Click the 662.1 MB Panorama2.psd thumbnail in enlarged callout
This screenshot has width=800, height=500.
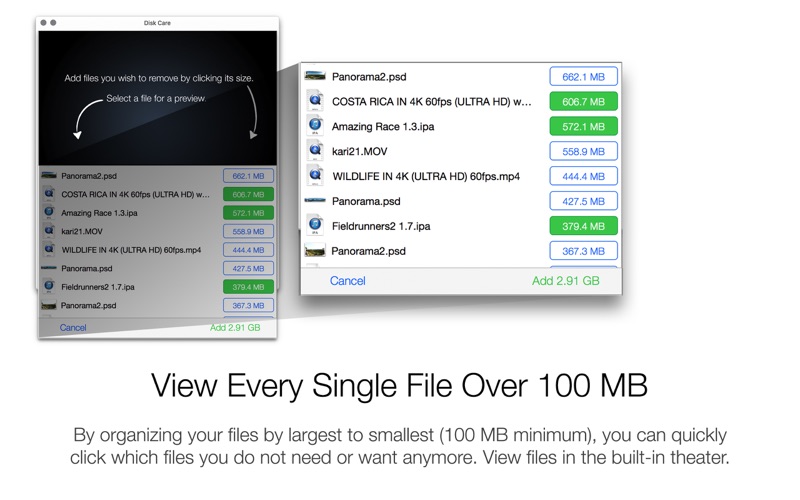[x=315, y=76]
